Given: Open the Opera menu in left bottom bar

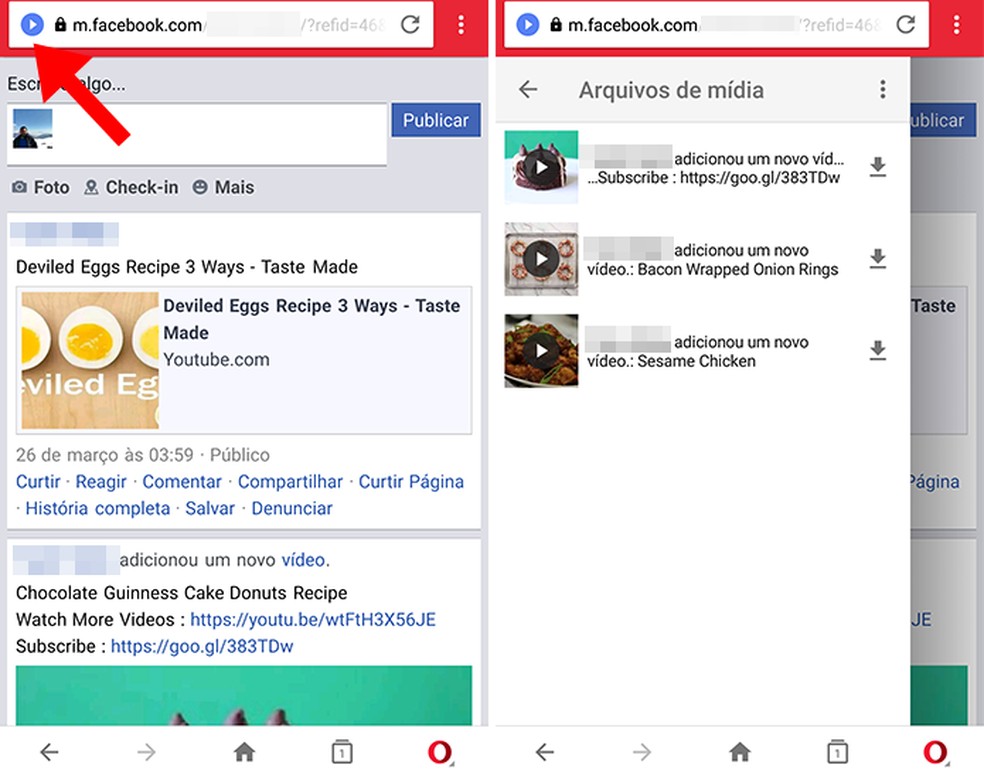Looking at the screenshot, I should coord(441,752).
